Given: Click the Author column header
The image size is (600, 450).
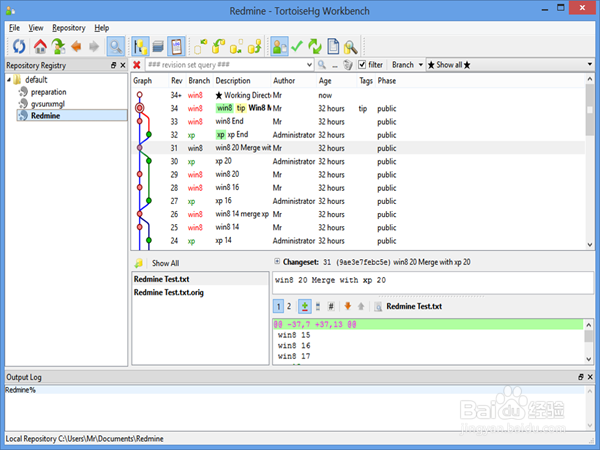Looking at the screenshot, I should 284,81.
